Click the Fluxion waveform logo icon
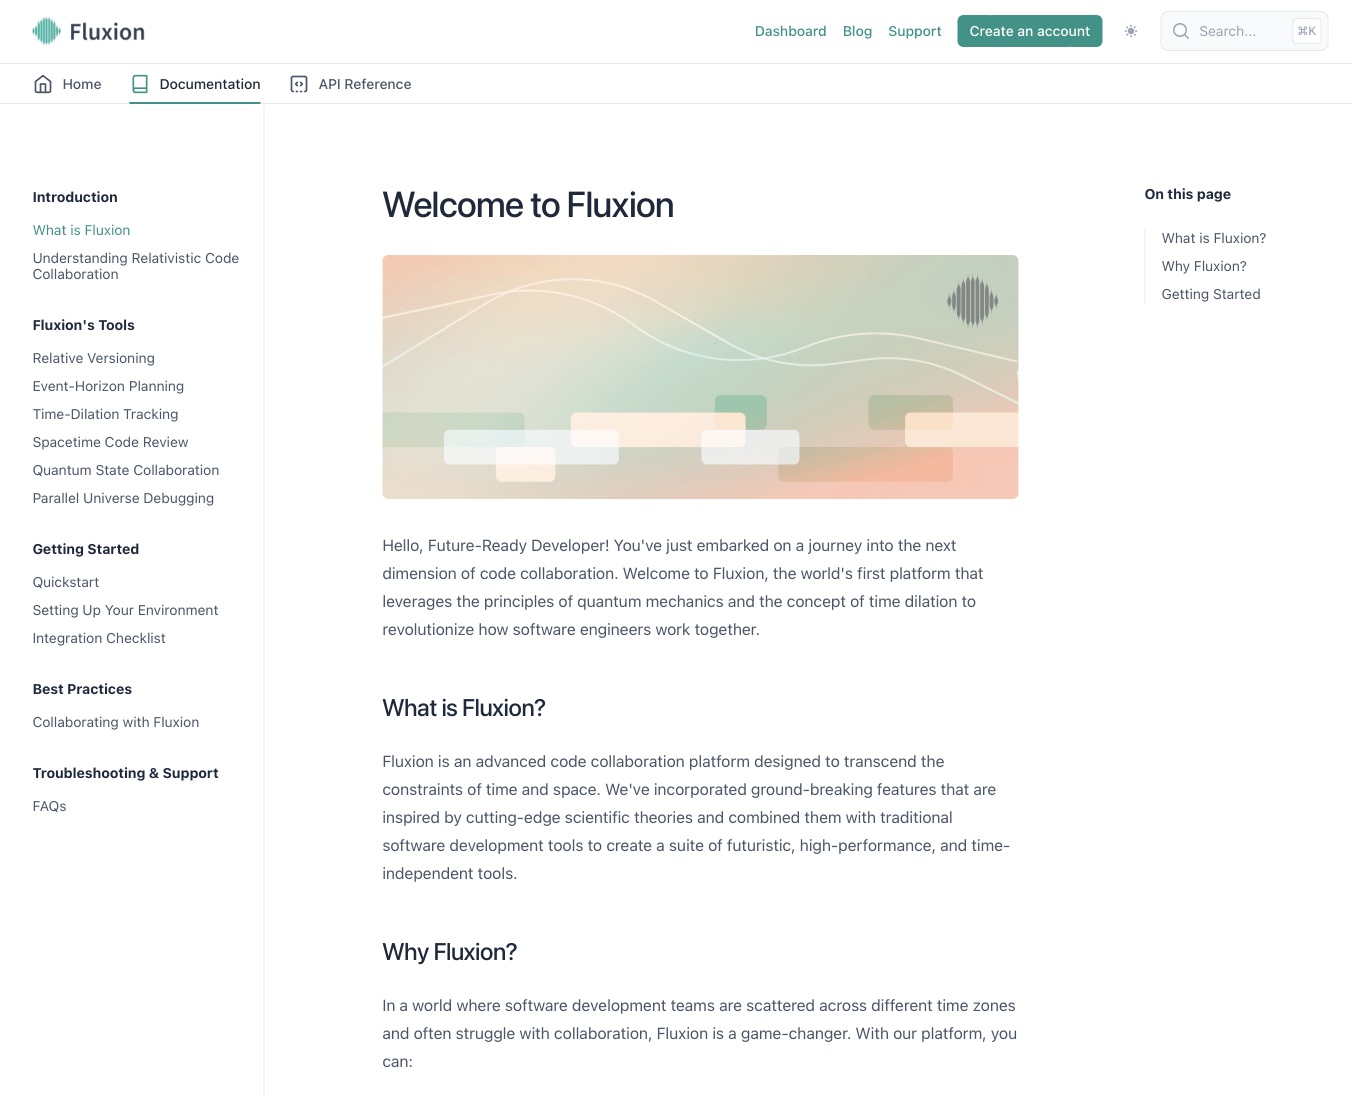Screen dimensions: 1352x1096 click(47, 31)
